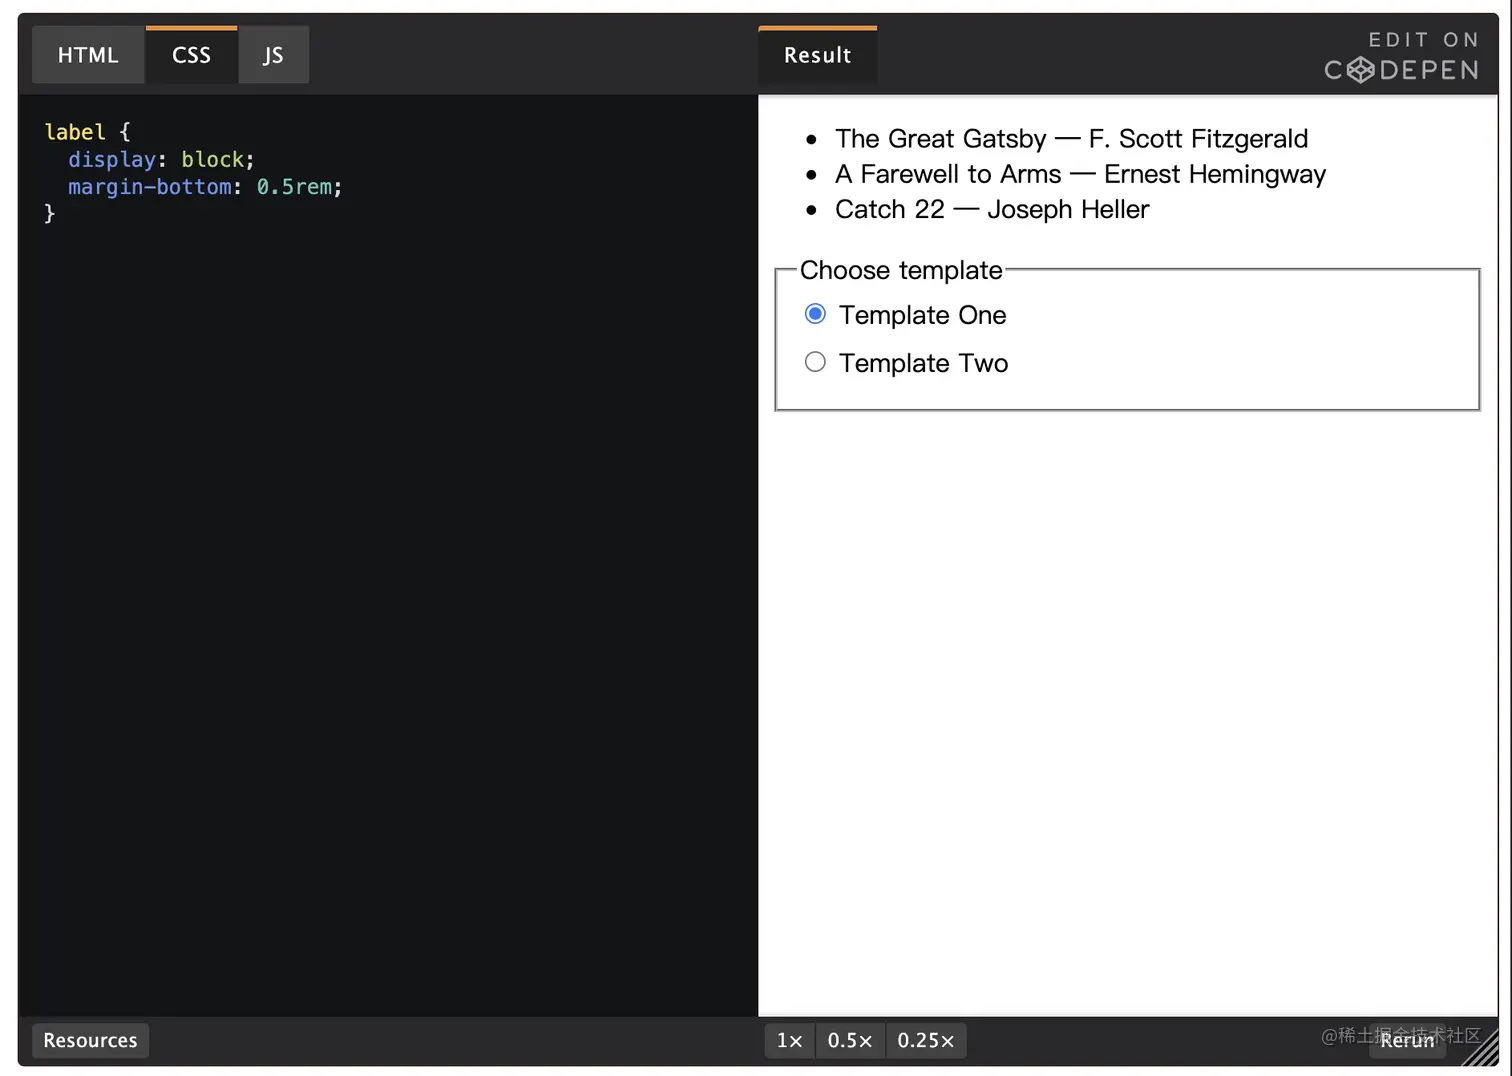Viewport: 1512px width, 1076px height.
Task: Choose the Template Two radio button
Action: pyautogui.click(x=815, y=362)
